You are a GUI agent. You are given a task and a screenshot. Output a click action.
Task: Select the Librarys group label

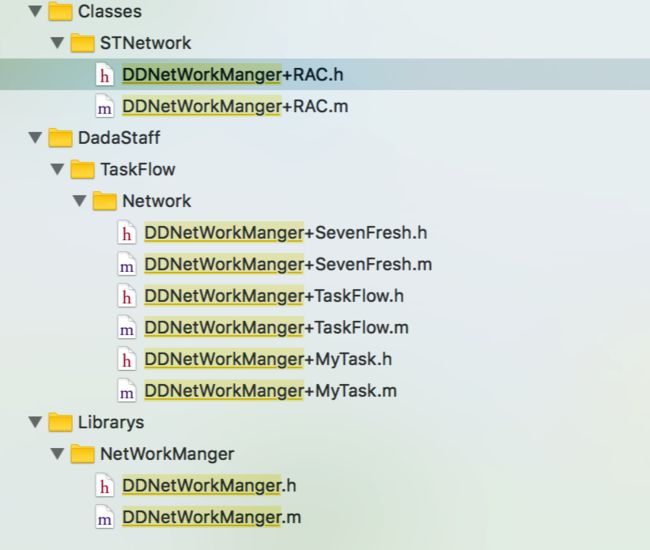(111, 422)
